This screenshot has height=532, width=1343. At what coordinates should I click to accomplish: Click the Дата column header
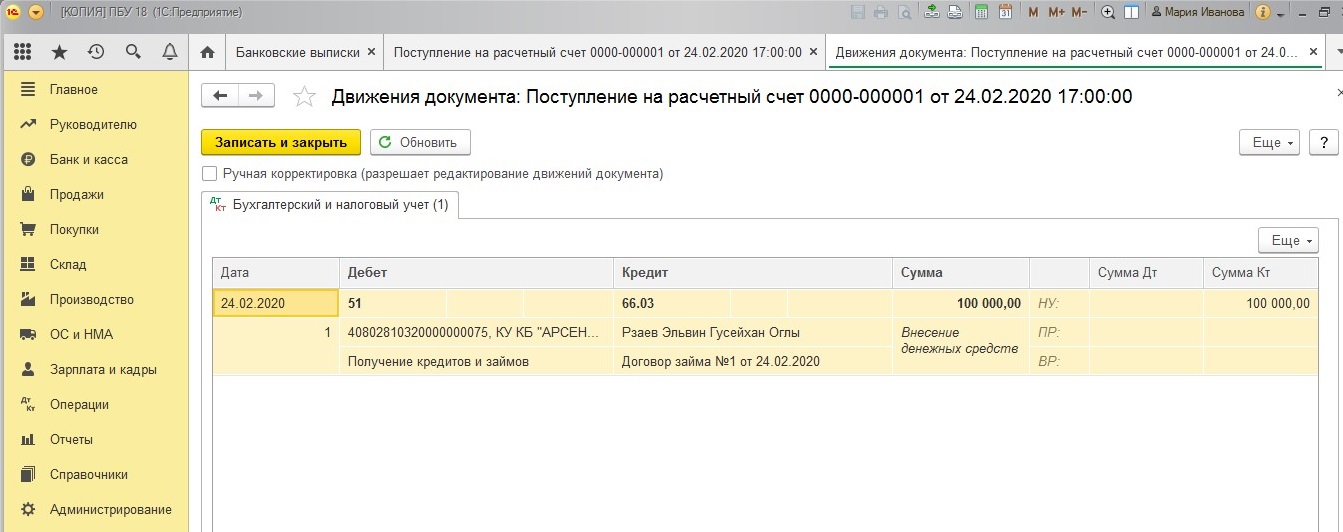(x=276, y=272)
